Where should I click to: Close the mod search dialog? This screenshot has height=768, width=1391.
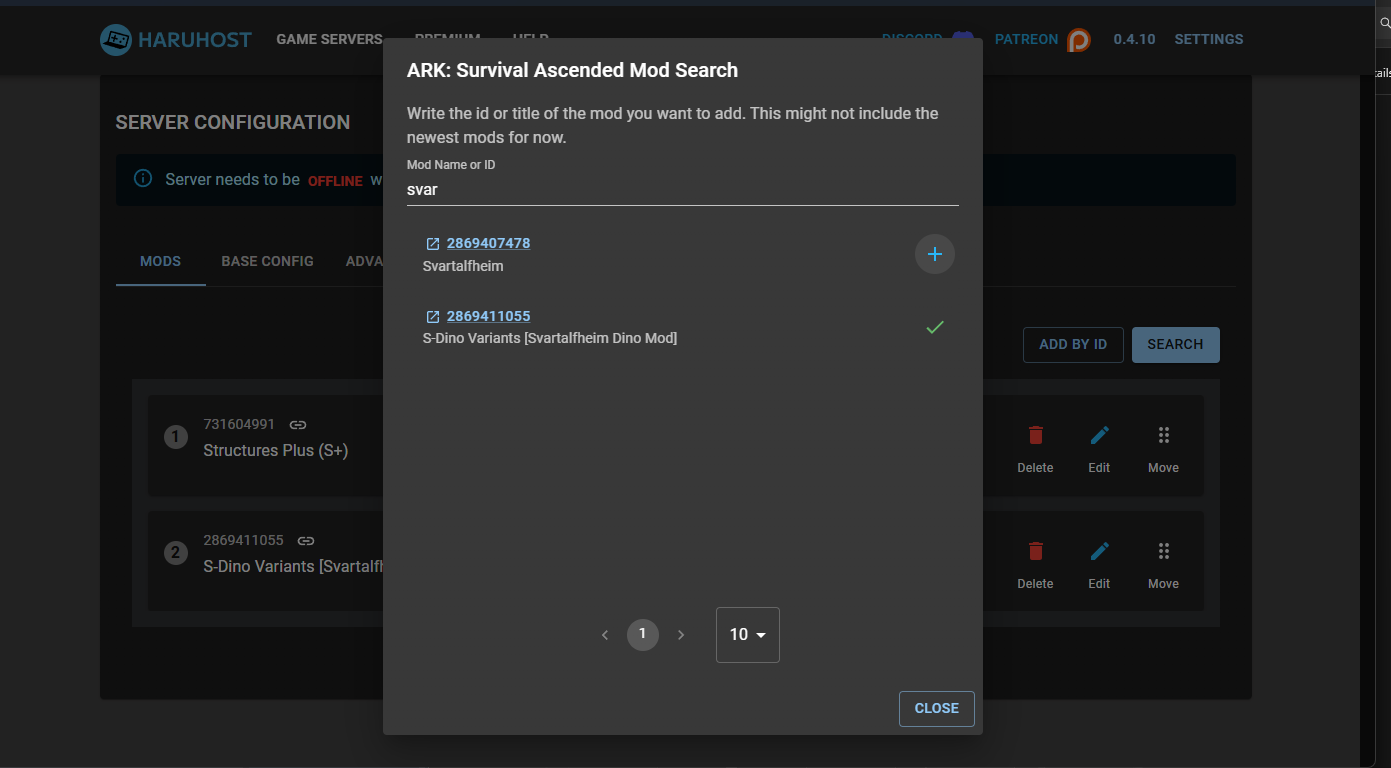point(936,708)
